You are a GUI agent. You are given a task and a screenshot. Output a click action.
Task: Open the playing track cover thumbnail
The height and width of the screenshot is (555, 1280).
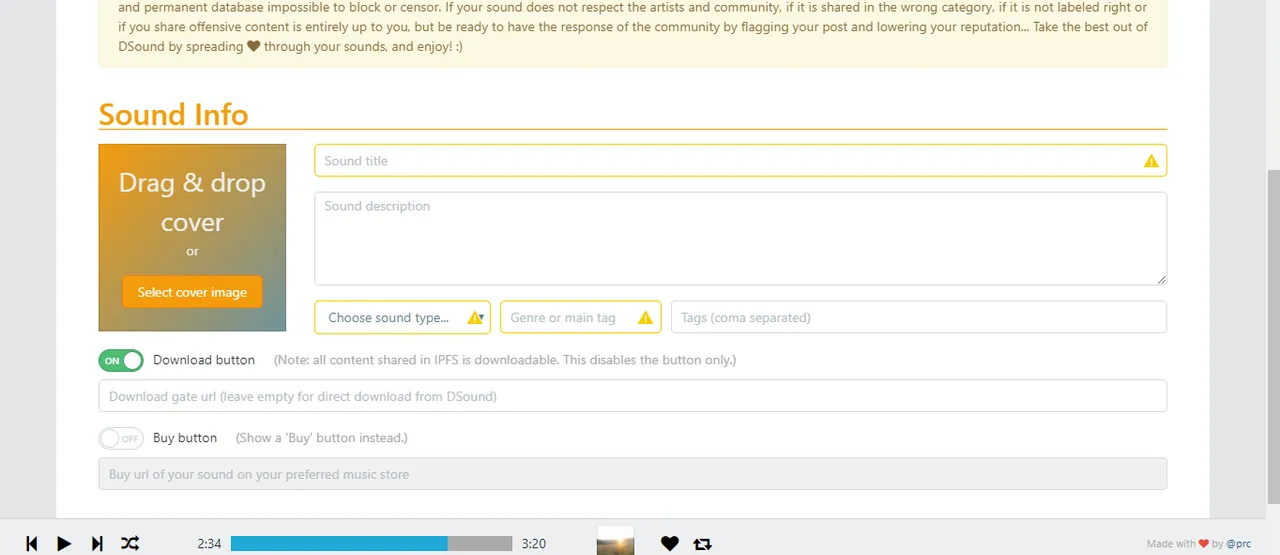pos(615,540)
